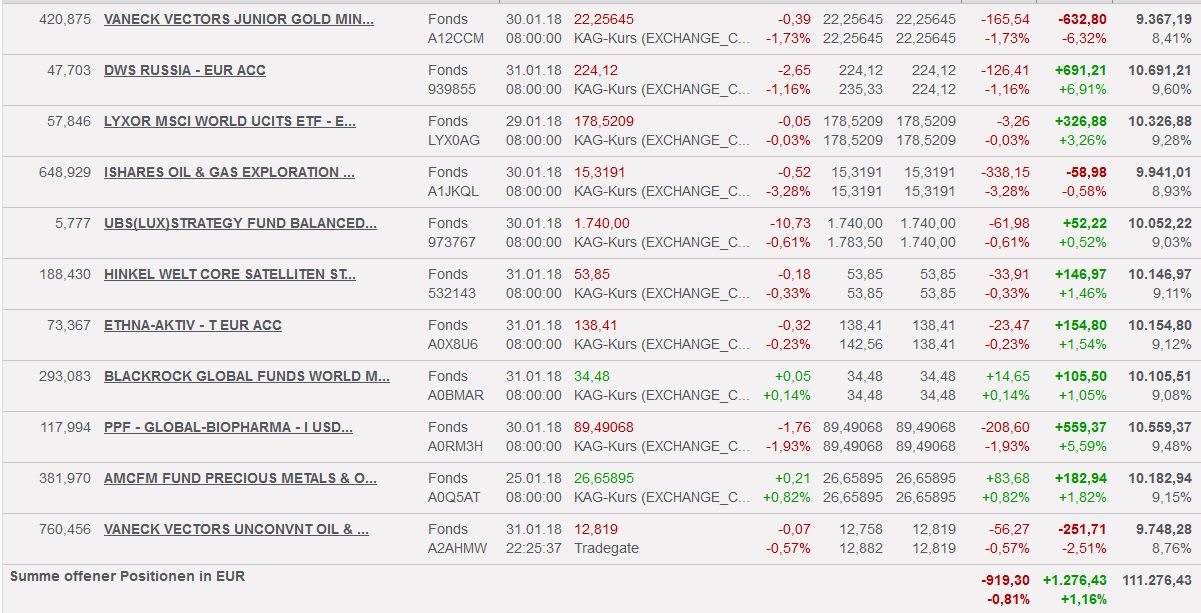Screen dimensions: 1201x613
Task: Click WKN code LYX0AG
Action: pos(453,140)
